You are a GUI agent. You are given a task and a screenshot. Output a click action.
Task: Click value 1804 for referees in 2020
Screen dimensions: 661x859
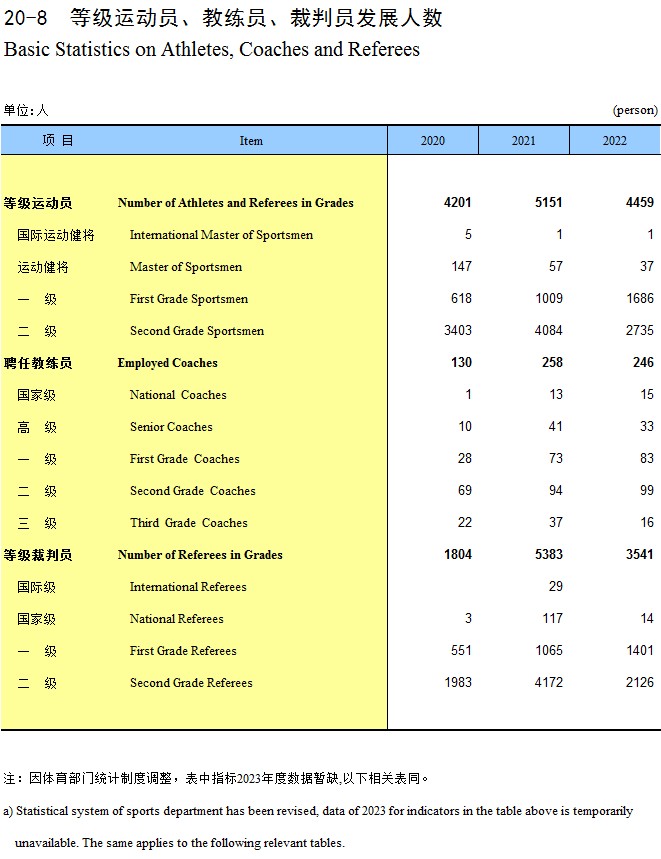coord(458,554)
